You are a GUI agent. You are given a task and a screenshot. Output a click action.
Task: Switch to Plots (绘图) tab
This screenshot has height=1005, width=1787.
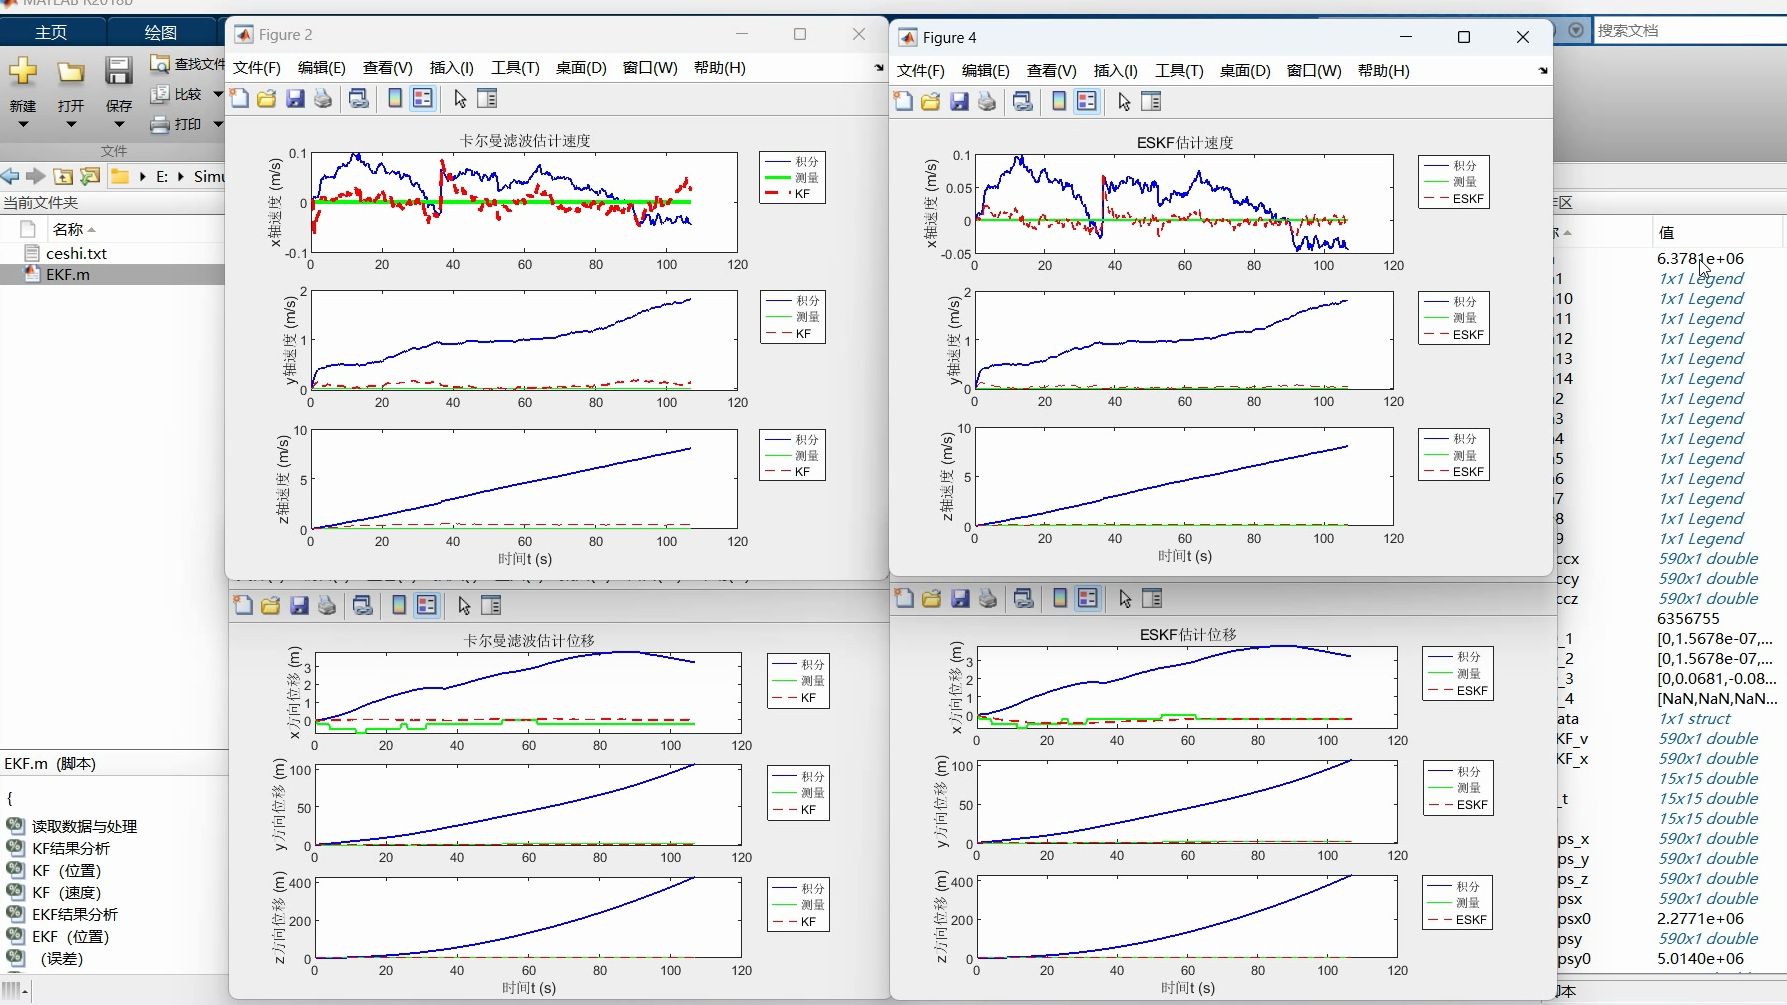[x=160, y=32]
